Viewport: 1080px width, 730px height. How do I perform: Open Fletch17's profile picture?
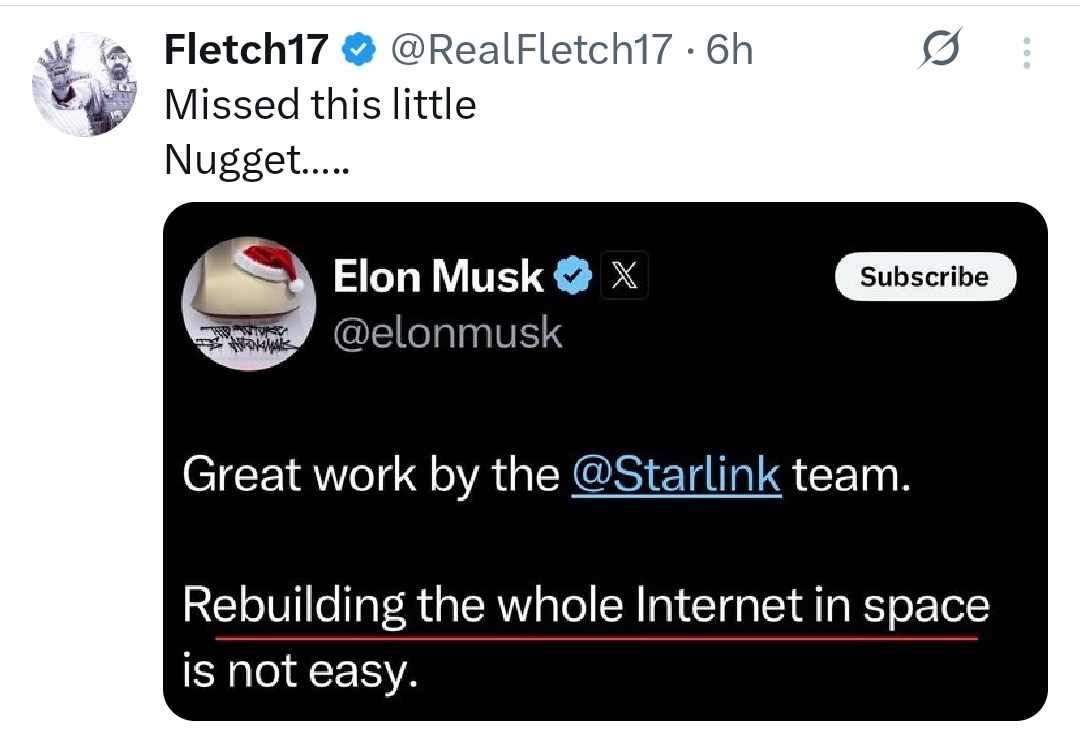pos(84,84)
